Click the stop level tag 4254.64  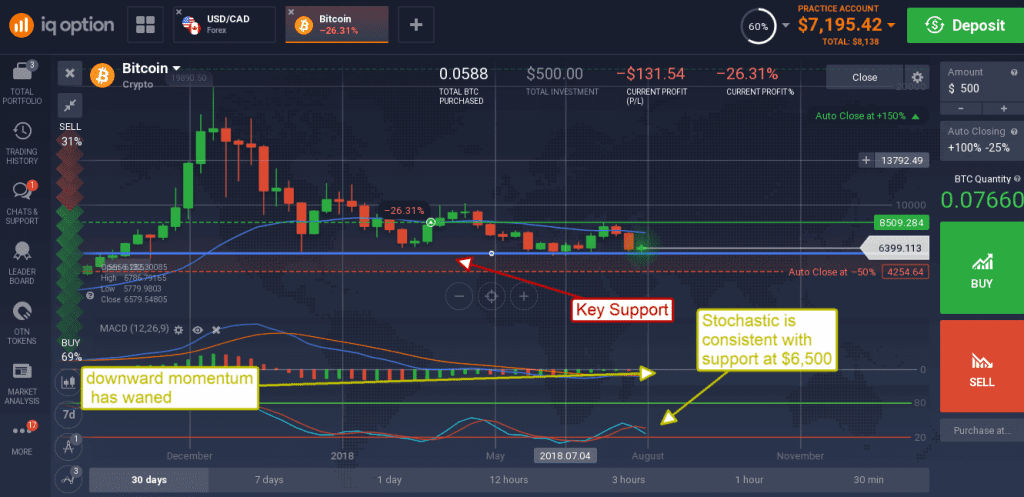(904, 272)
